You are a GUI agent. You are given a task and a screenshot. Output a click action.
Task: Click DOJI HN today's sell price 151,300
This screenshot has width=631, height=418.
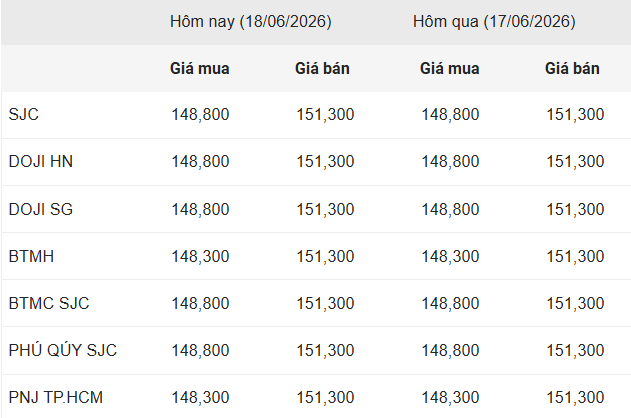point(325,162)
